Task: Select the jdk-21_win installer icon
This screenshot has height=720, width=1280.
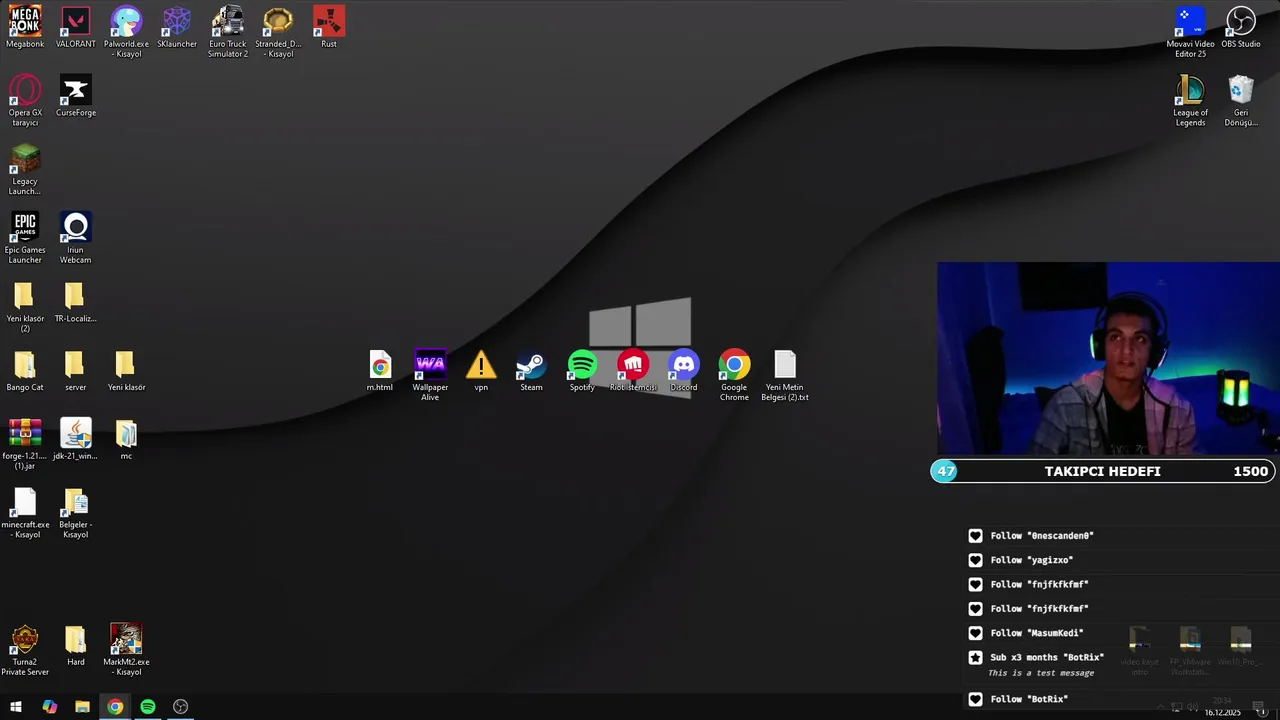Action: 76,440
